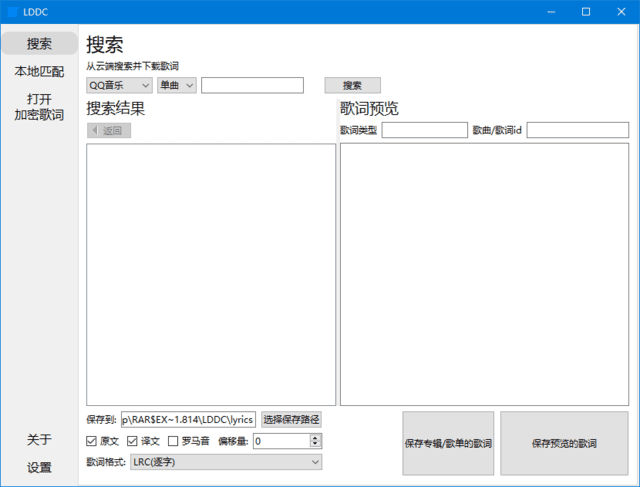Click 保存专辑/歌单的歌词 button
The width and height of the screenshot is (640, 487).
click(x=448, y=442)
